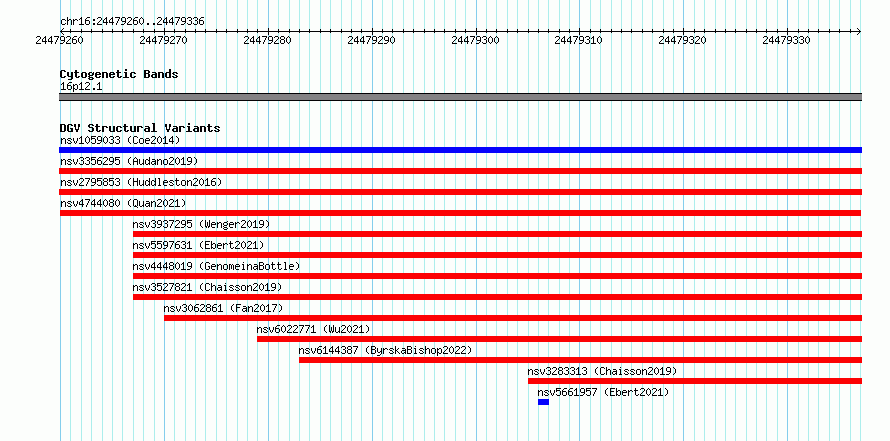Select the red nsv3937295 variant bar

497,234
